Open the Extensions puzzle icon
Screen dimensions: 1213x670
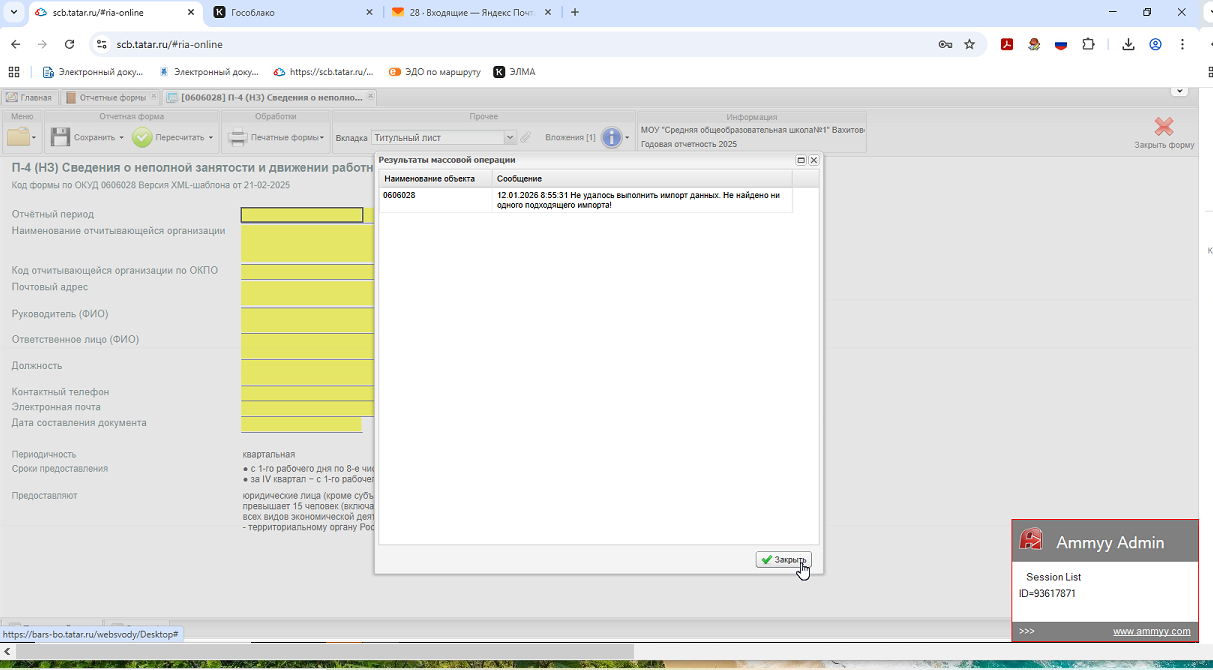tap(1089, 44)
